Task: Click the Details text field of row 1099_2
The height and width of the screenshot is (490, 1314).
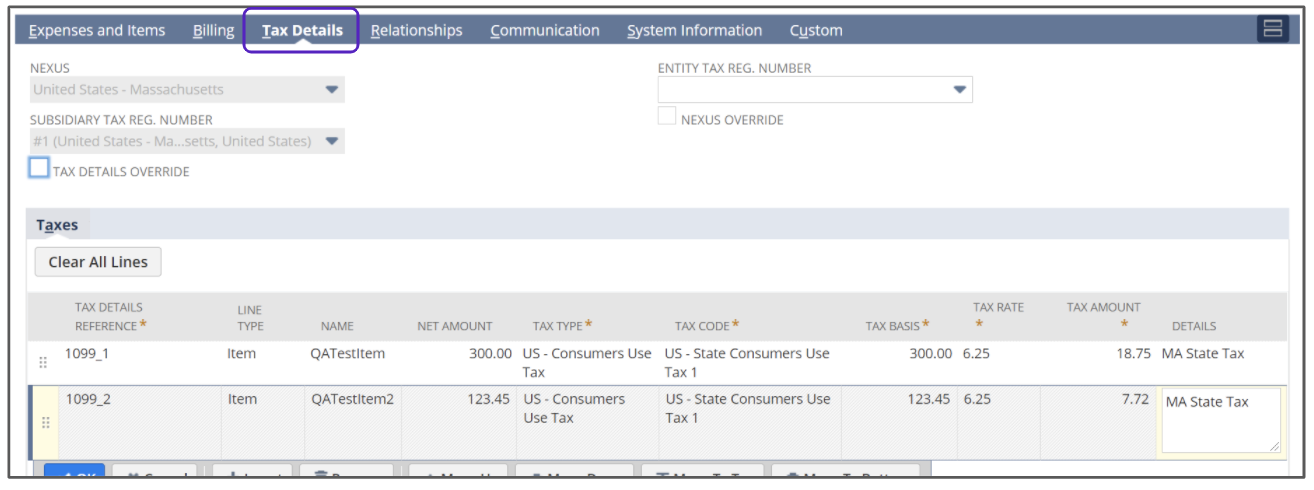Action: 1218,420
